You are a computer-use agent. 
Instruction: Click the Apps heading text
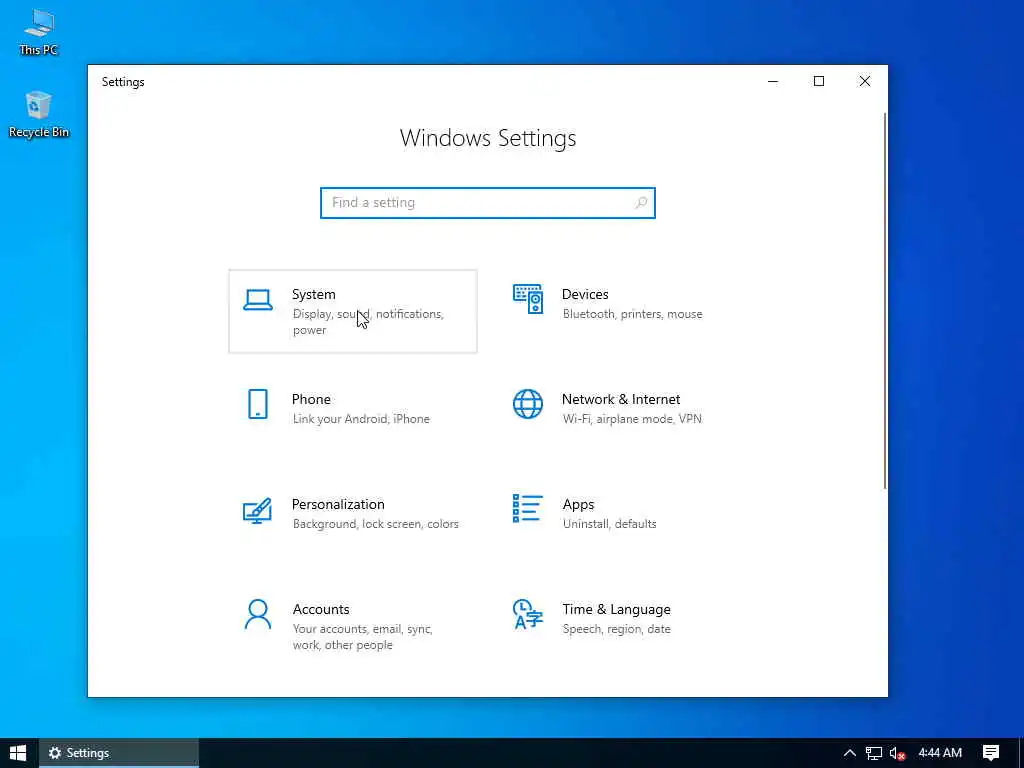579,504
